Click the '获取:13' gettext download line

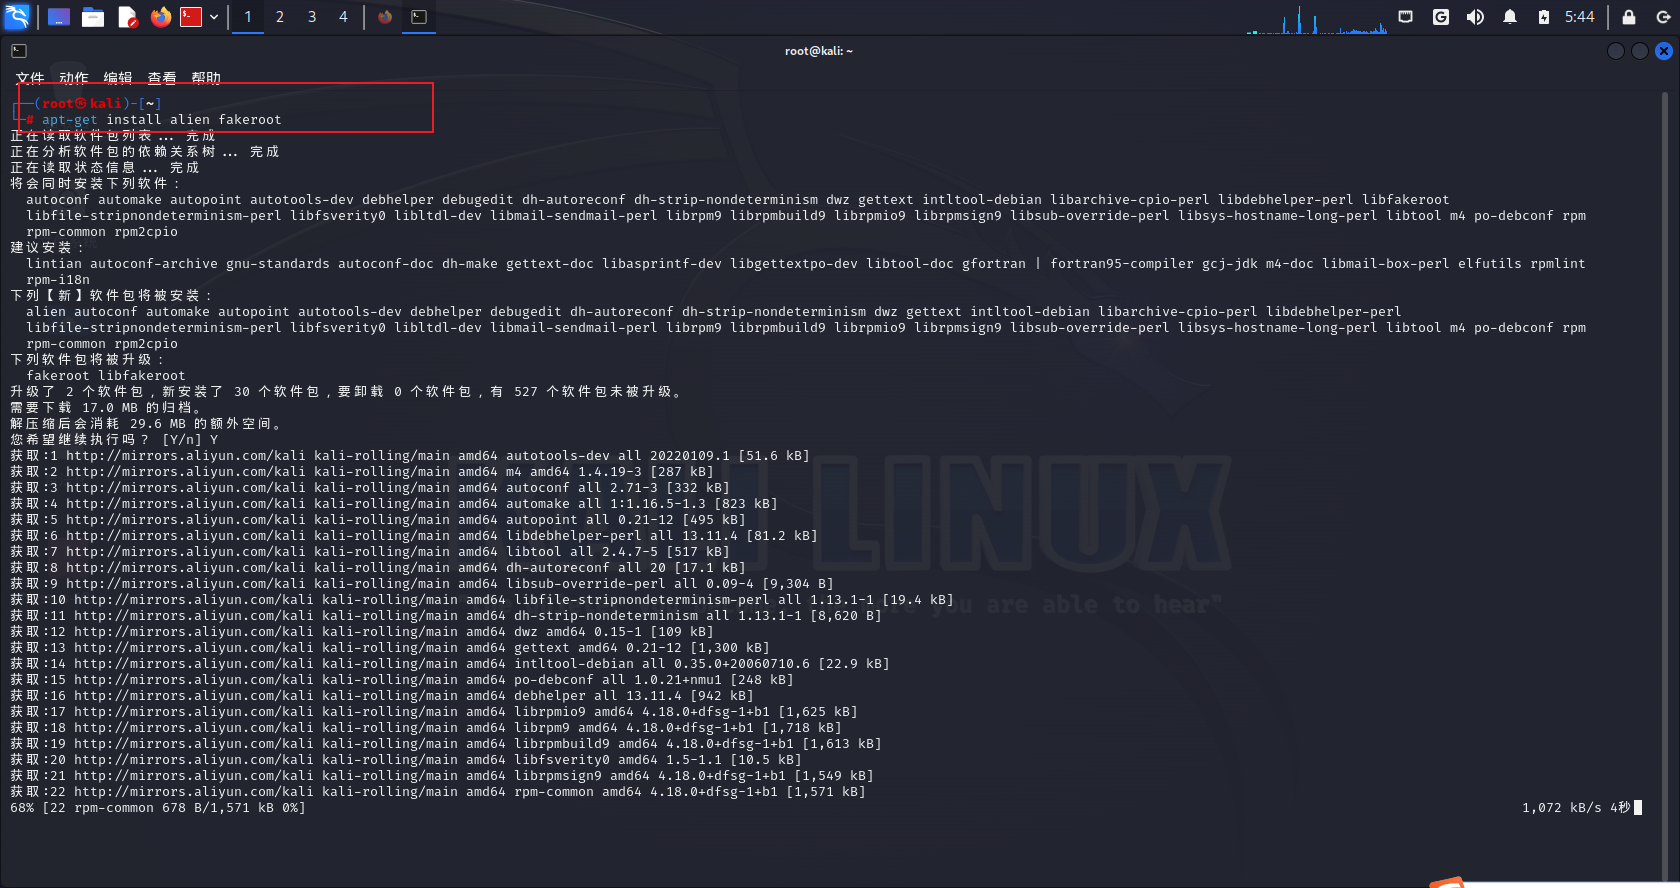(x=390, y=648)
